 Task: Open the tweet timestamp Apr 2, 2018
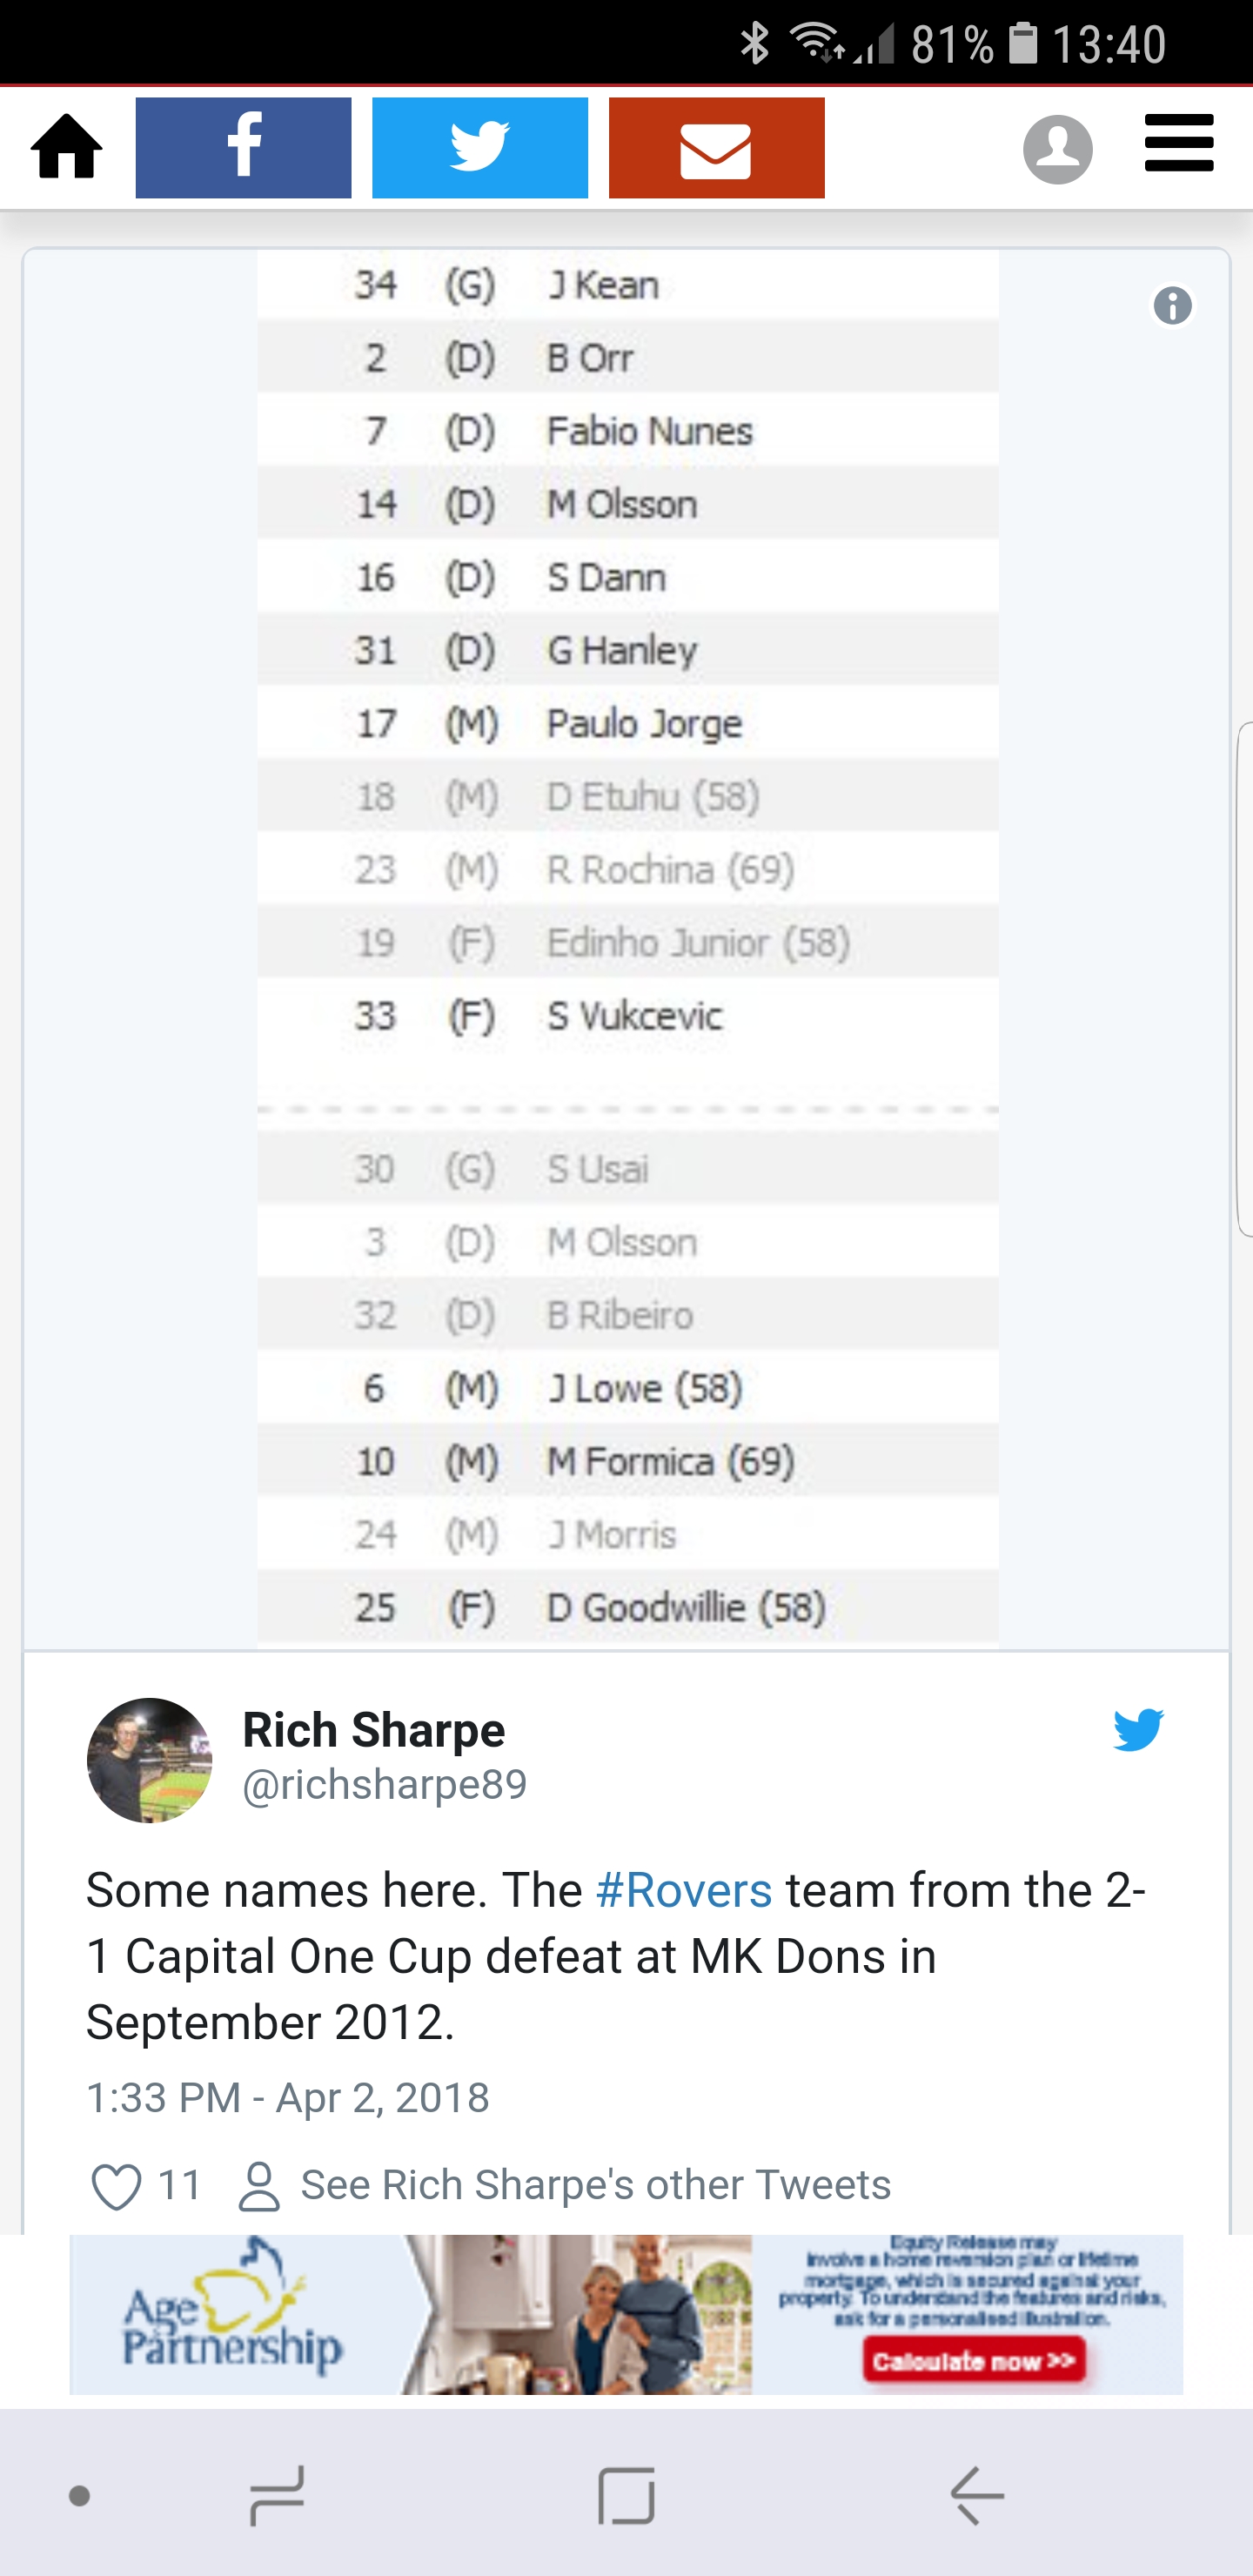click(288, 2098)
